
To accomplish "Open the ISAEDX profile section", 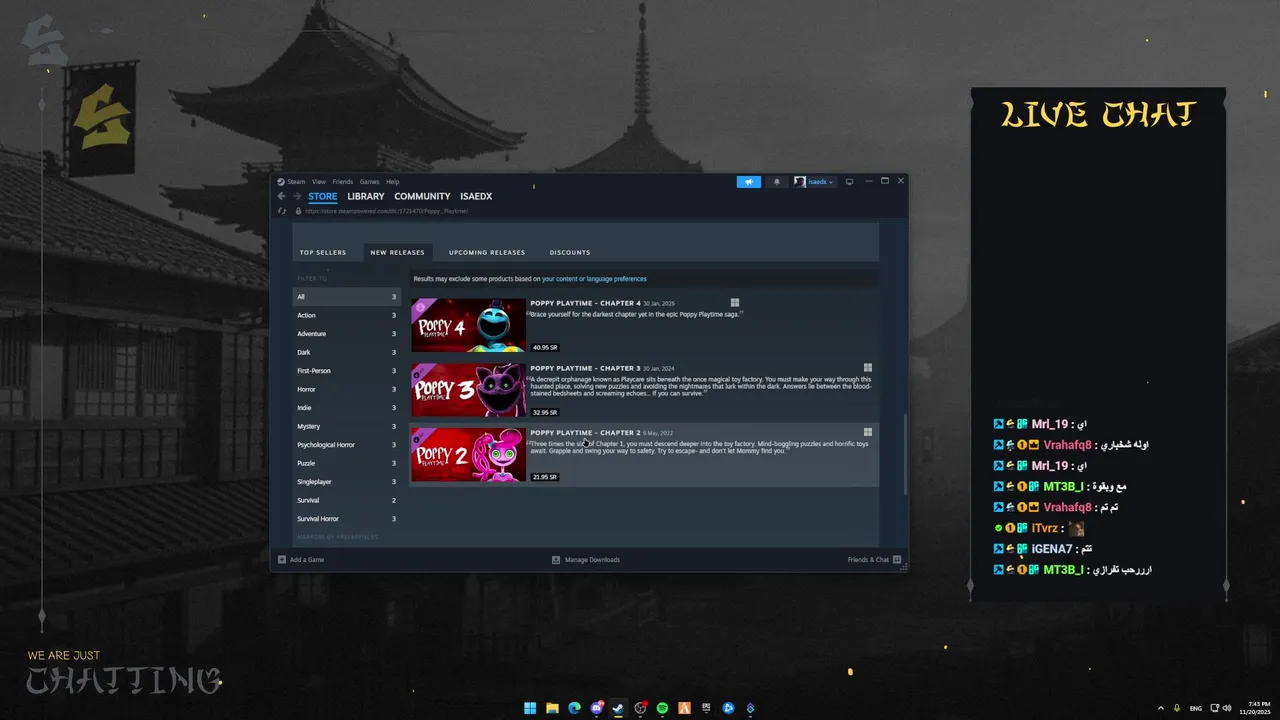I will (476, 197).
